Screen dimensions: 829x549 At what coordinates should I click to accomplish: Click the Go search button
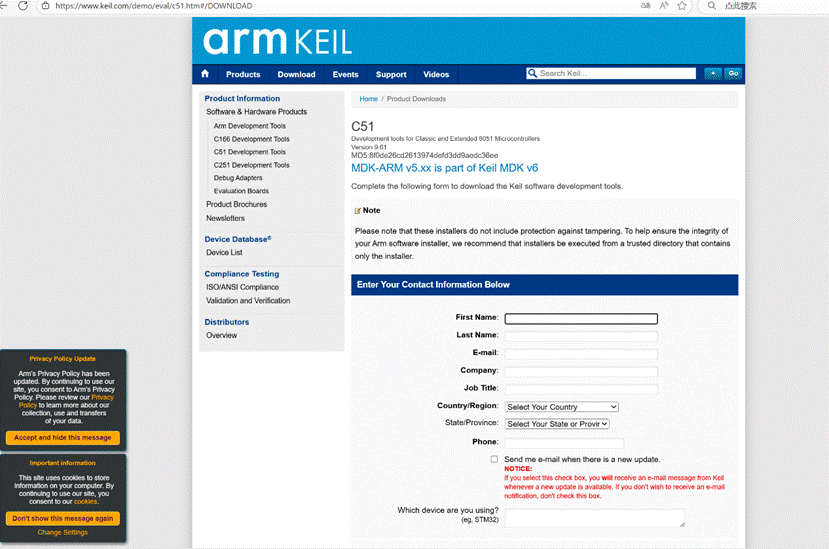[x=733, y=74]
